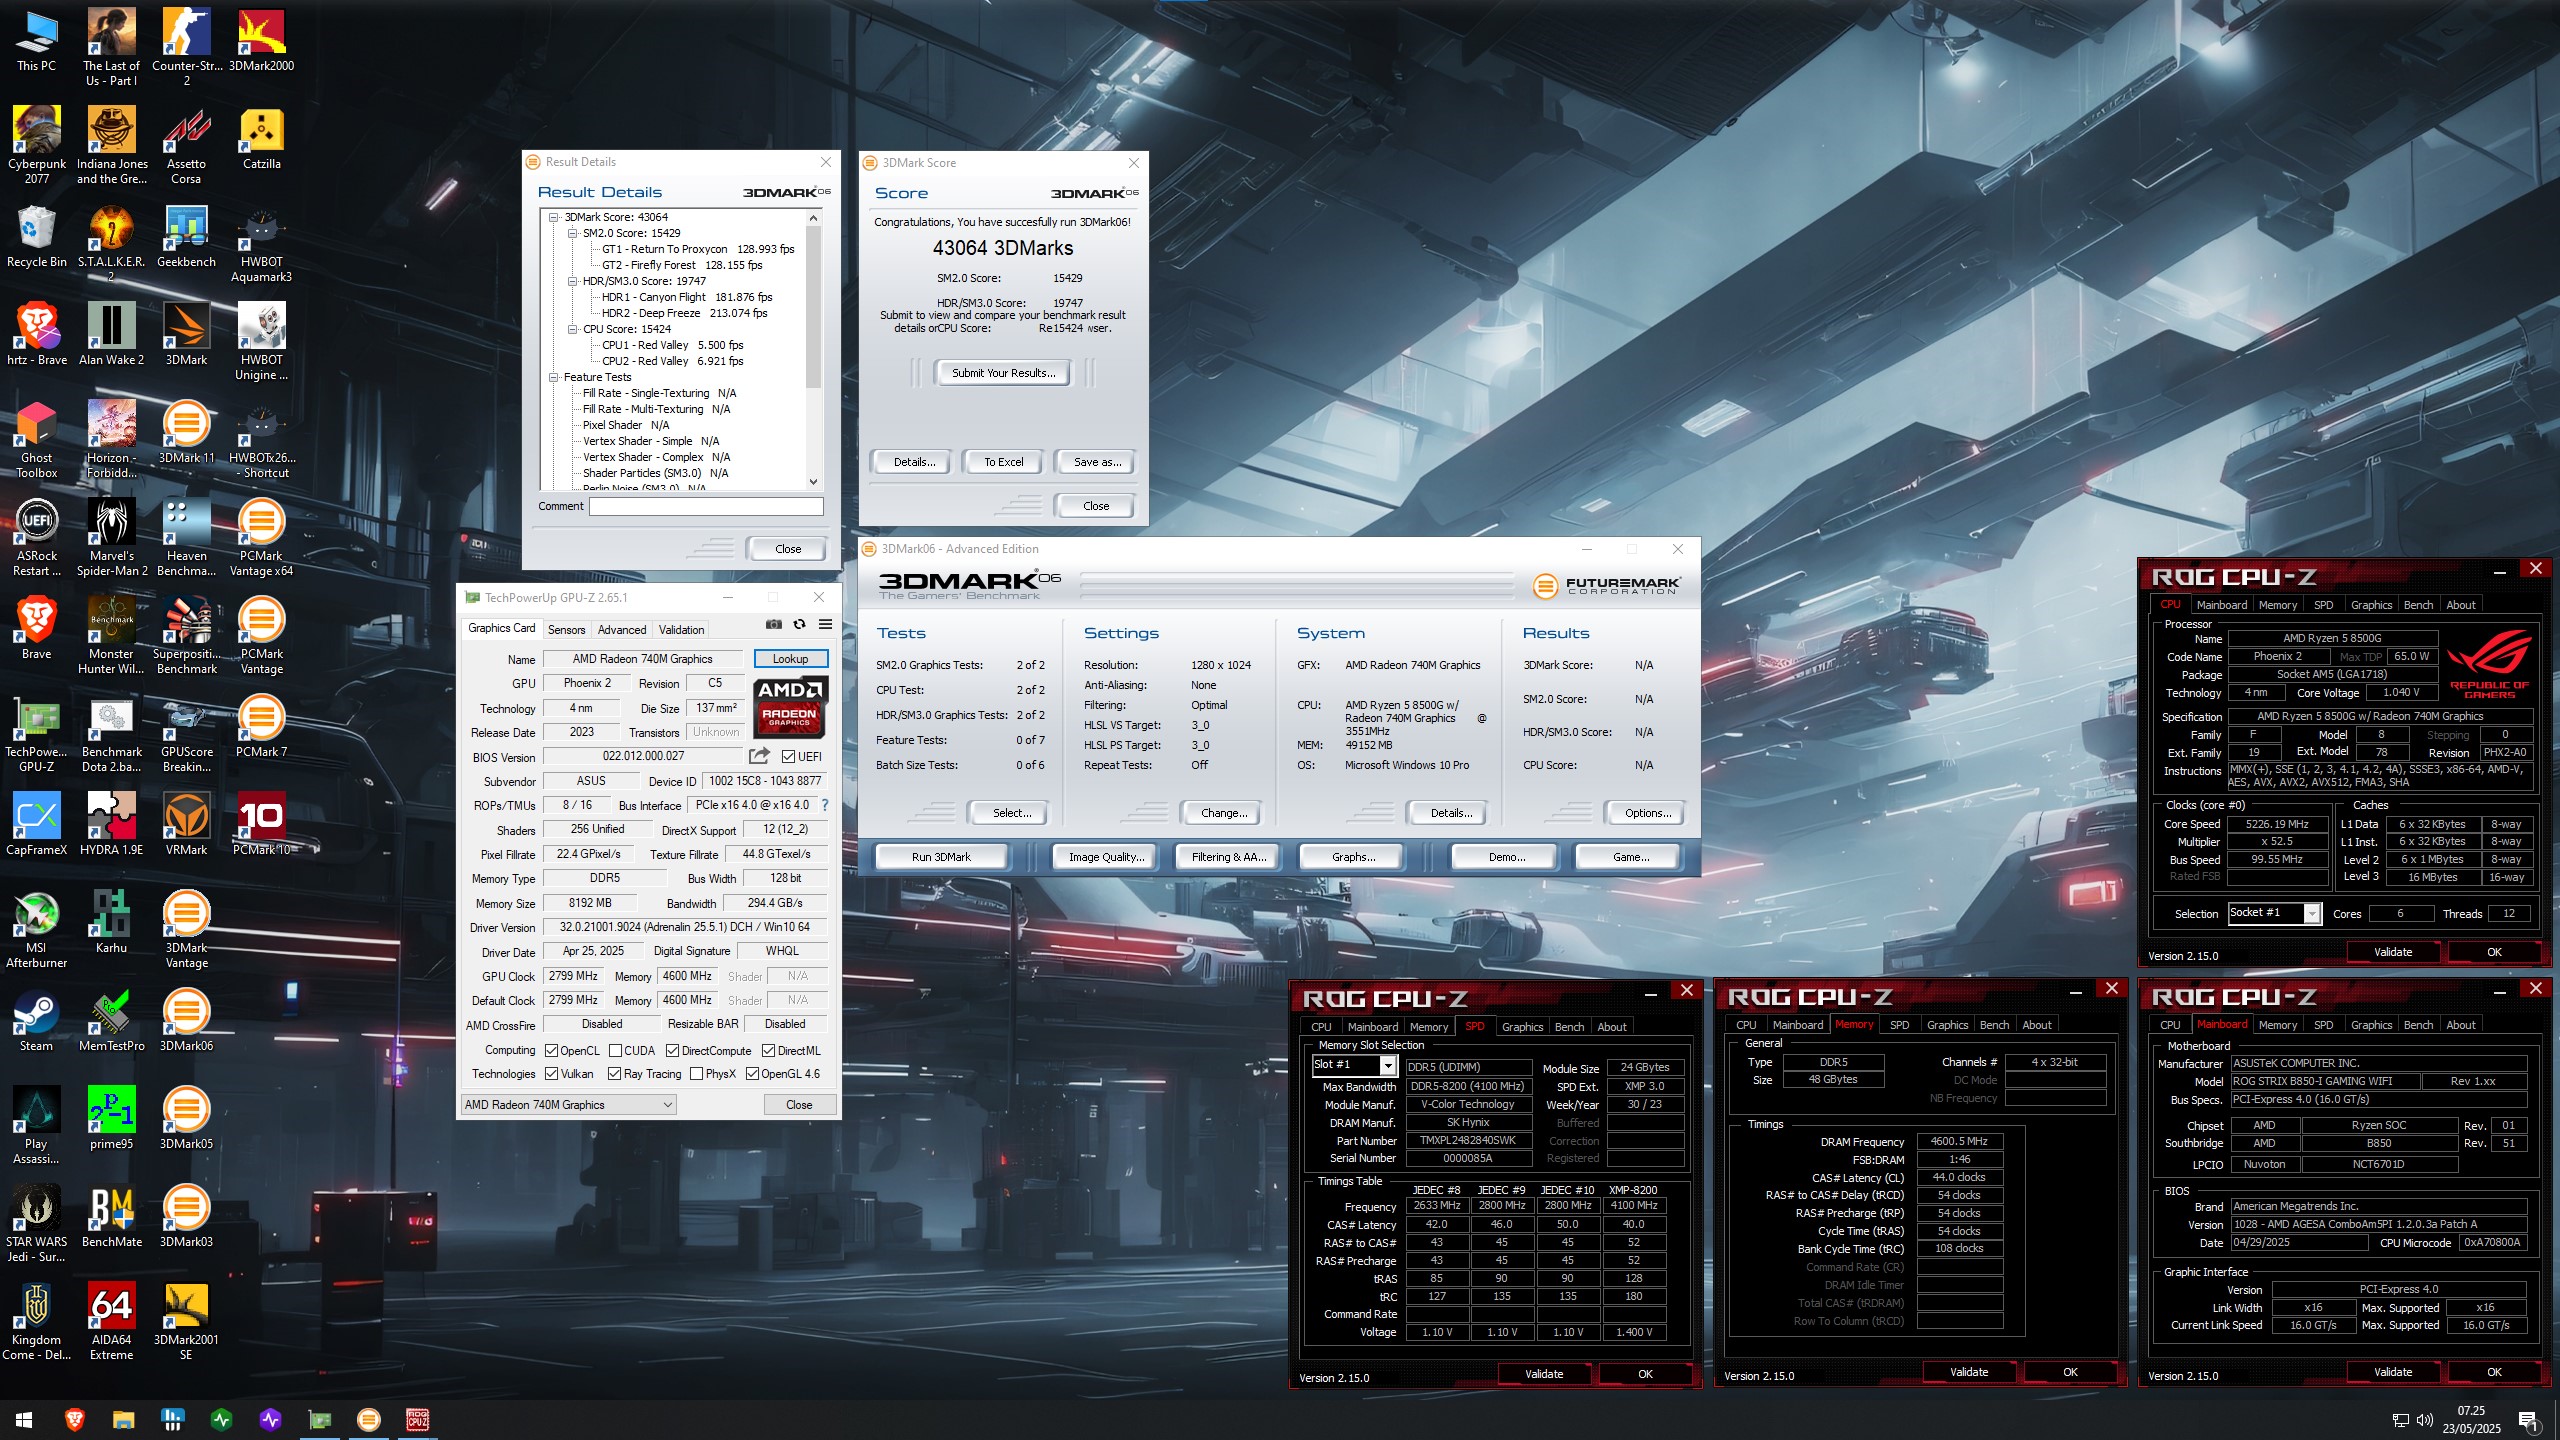Open the Recycle Bin desktop icon
Viewport: 2560px width, 1440px height.
pyautogui.click(x=37, y=237)
